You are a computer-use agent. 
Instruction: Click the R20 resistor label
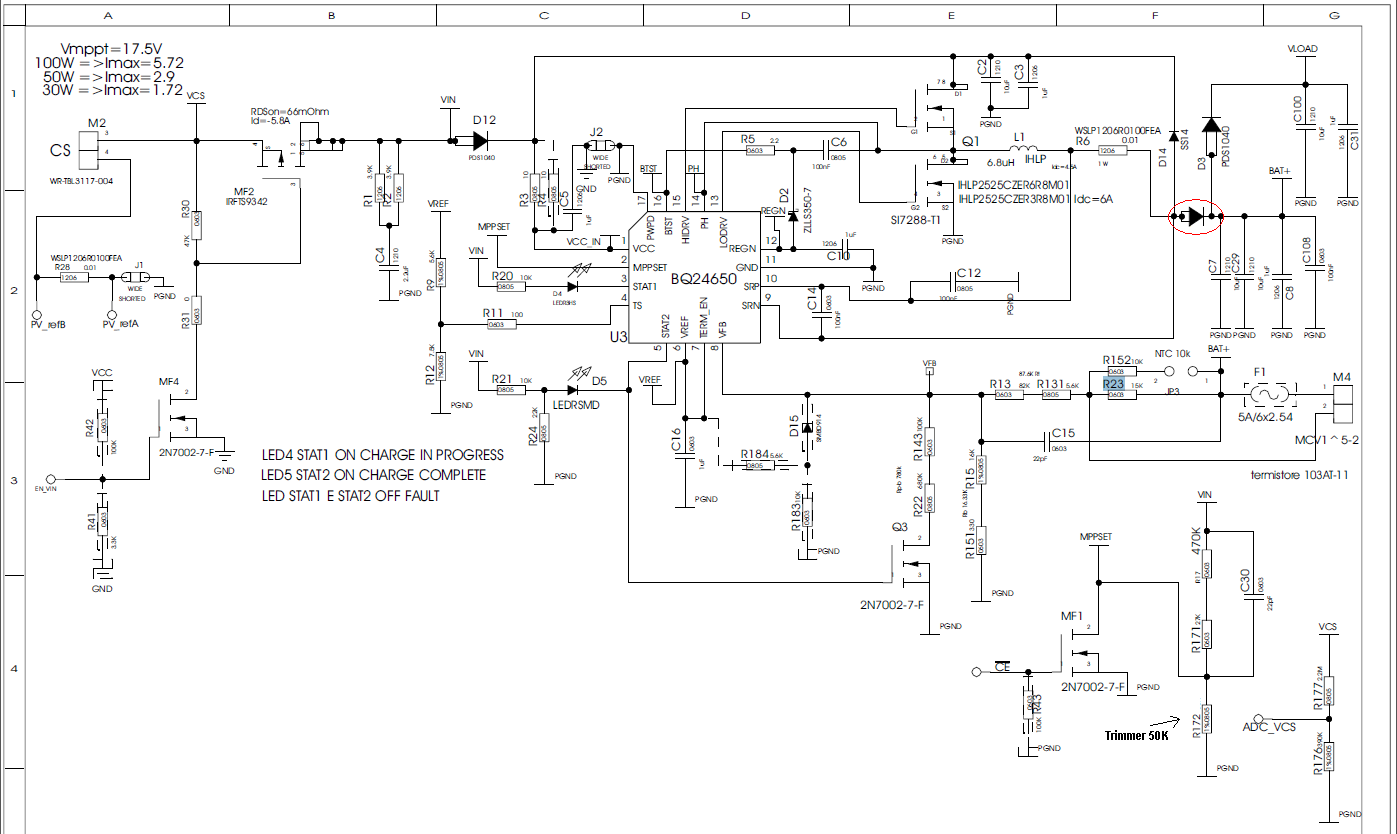503,275
